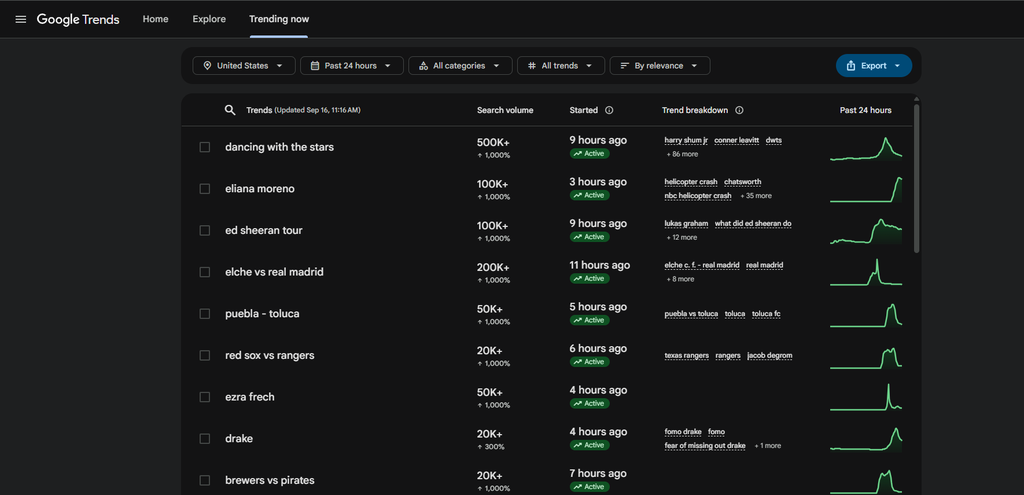Open the 'lukas graham' breakdown link
The height and width of the screenshot is (495, 1024).
pyautogui.click(x=686, y=224)
